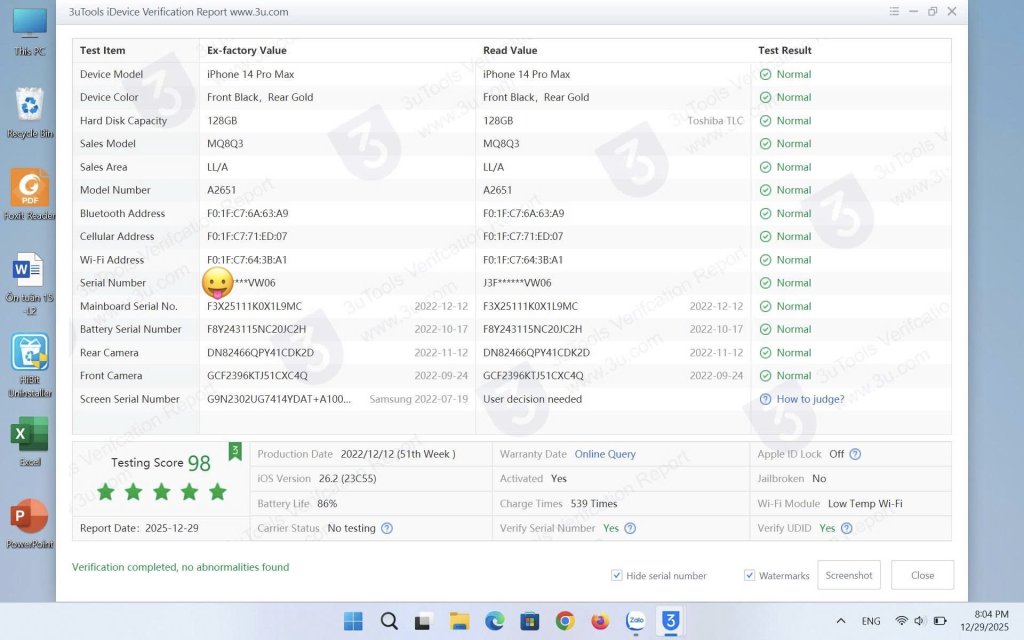Click the Screenshot button
This screenshot has width=1024, height=640.
pyautogui.click(x=849, y=575)
